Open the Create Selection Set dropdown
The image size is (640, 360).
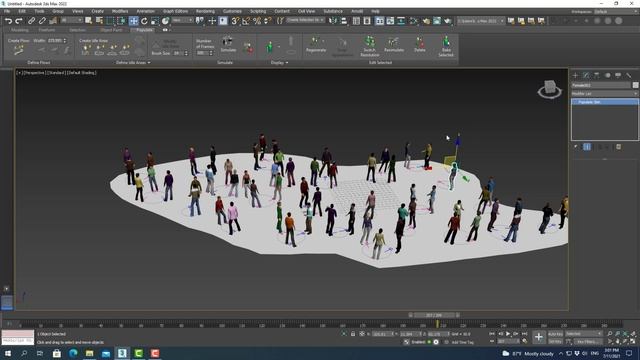click(x=305, y=20)
